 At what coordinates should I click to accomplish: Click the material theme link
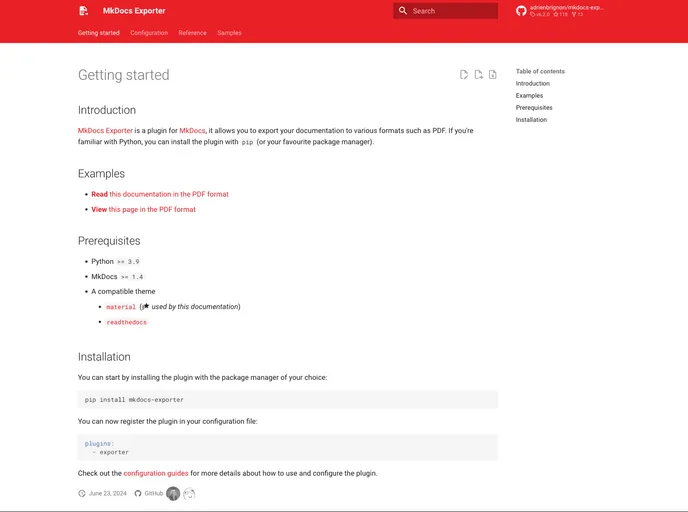pos(121,307)
